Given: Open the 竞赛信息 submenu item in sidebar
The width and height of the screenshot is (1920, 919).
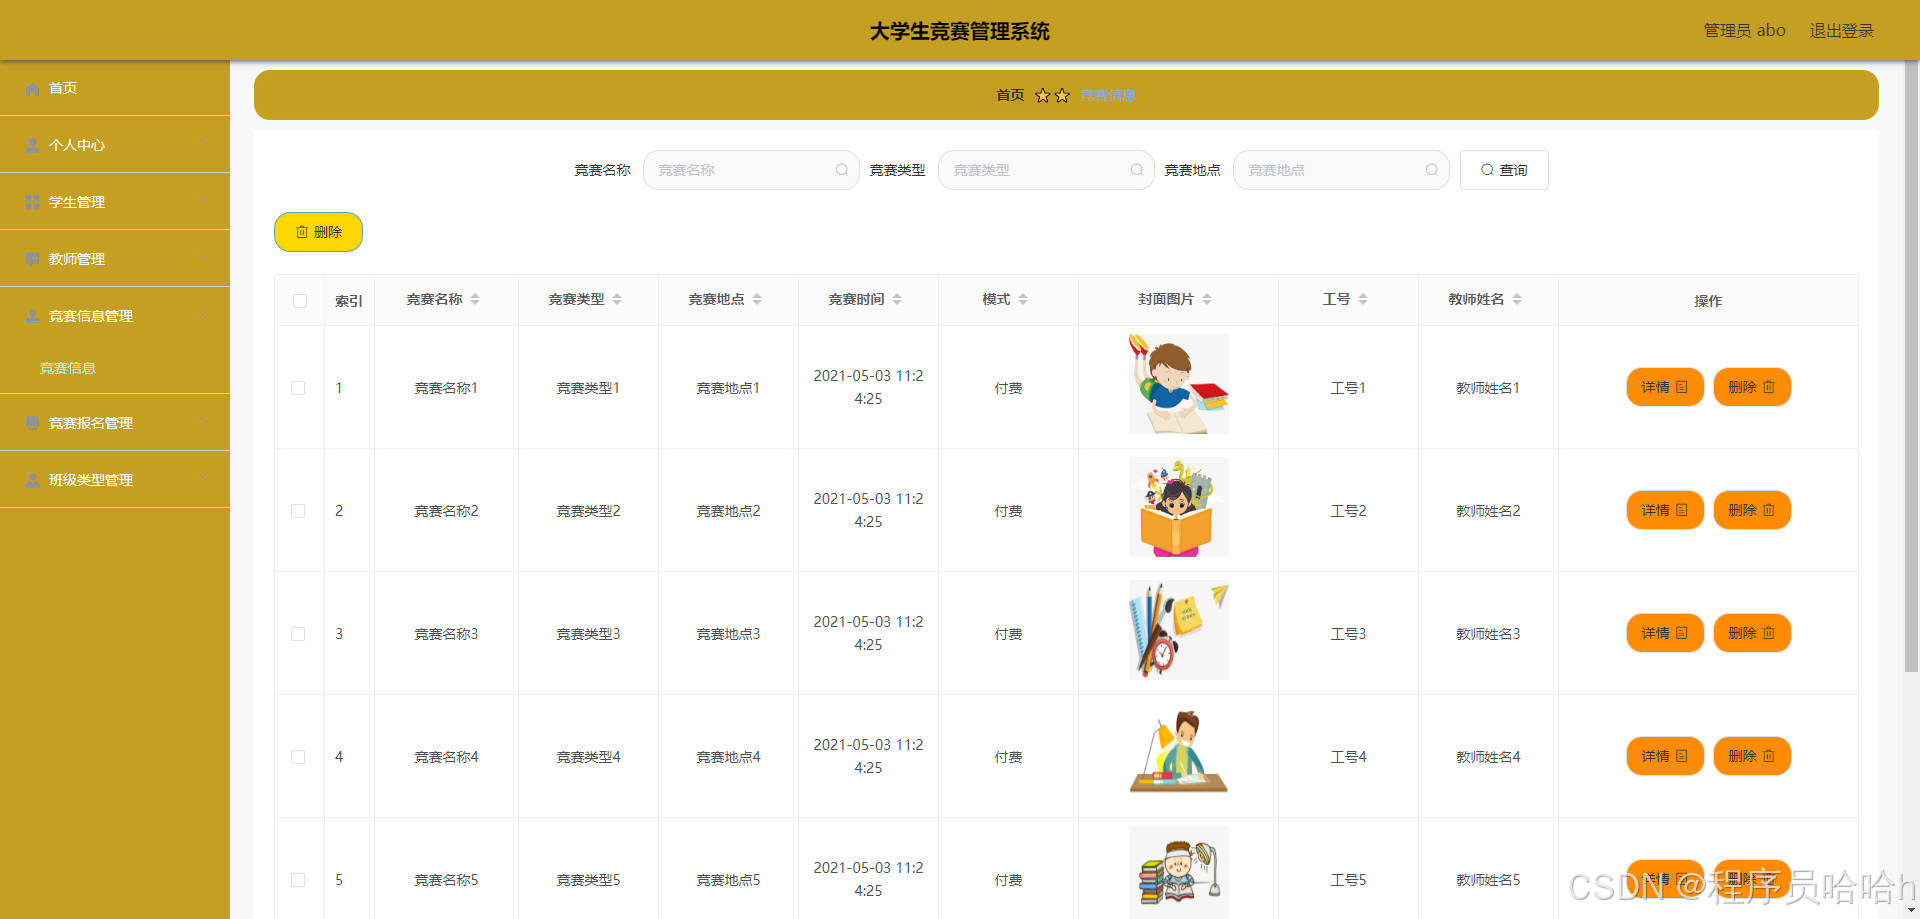Looking at the screenshot, I should (68, 368).
